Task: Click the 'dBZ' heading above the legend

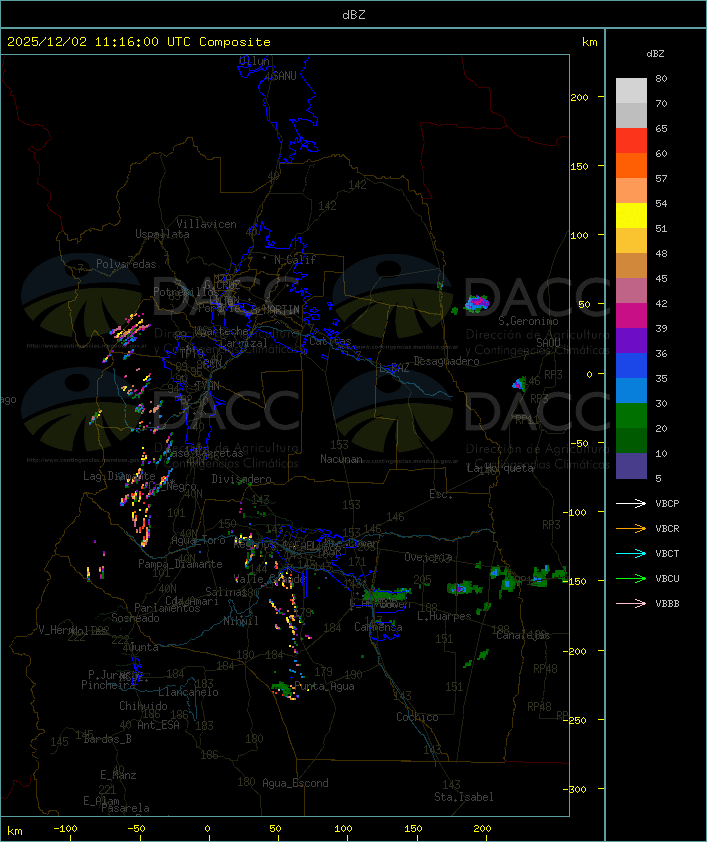Action: click(655, 54)
